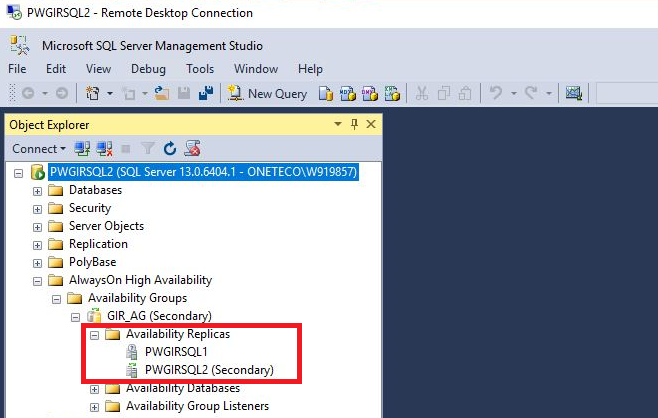Collapse the Availability Groups folder
This screenshot has height=418, width=658.
(56, 299)
